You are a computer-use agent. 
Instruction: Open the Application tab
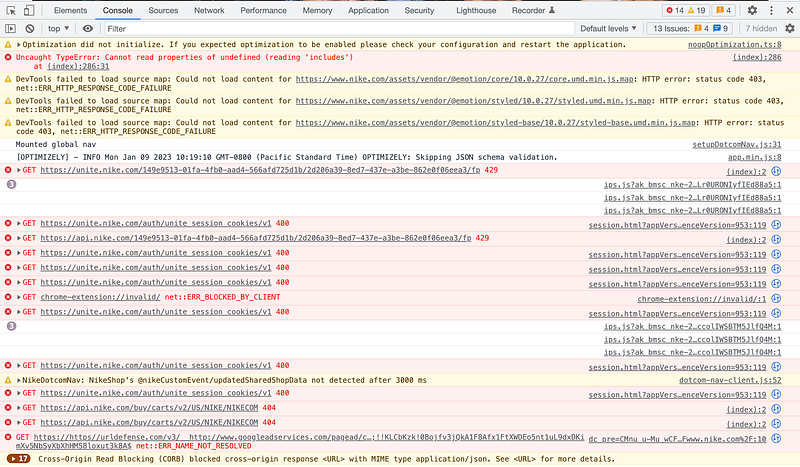368,10
